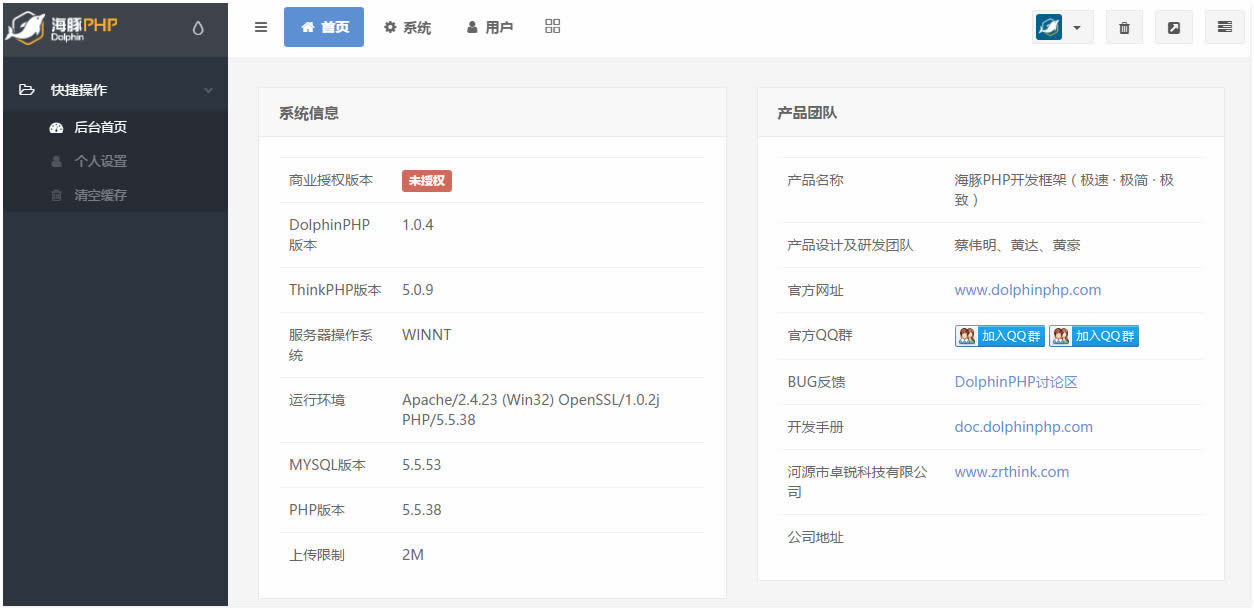Select the 首页 top navigation tab
The width and height of the screenshot is (1254, 610).
click(x=324, y=28)
